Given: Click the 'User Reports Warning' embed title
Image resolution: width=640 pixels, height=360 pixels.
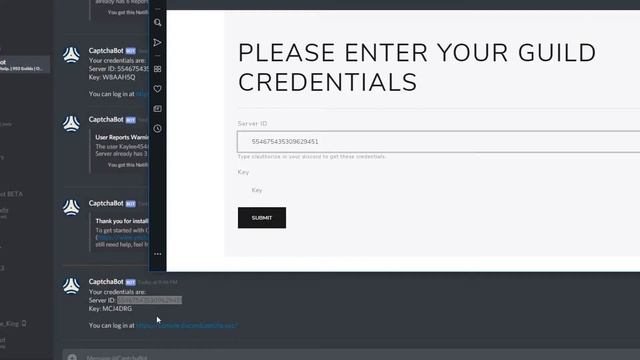Looking at the screenshot, I should pos(122,138).
